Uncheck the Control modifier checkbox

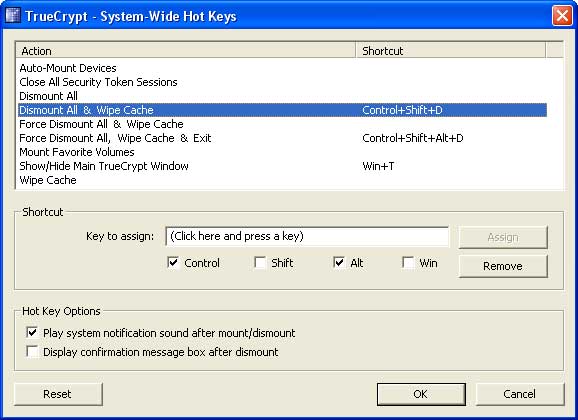coord(173,263)
